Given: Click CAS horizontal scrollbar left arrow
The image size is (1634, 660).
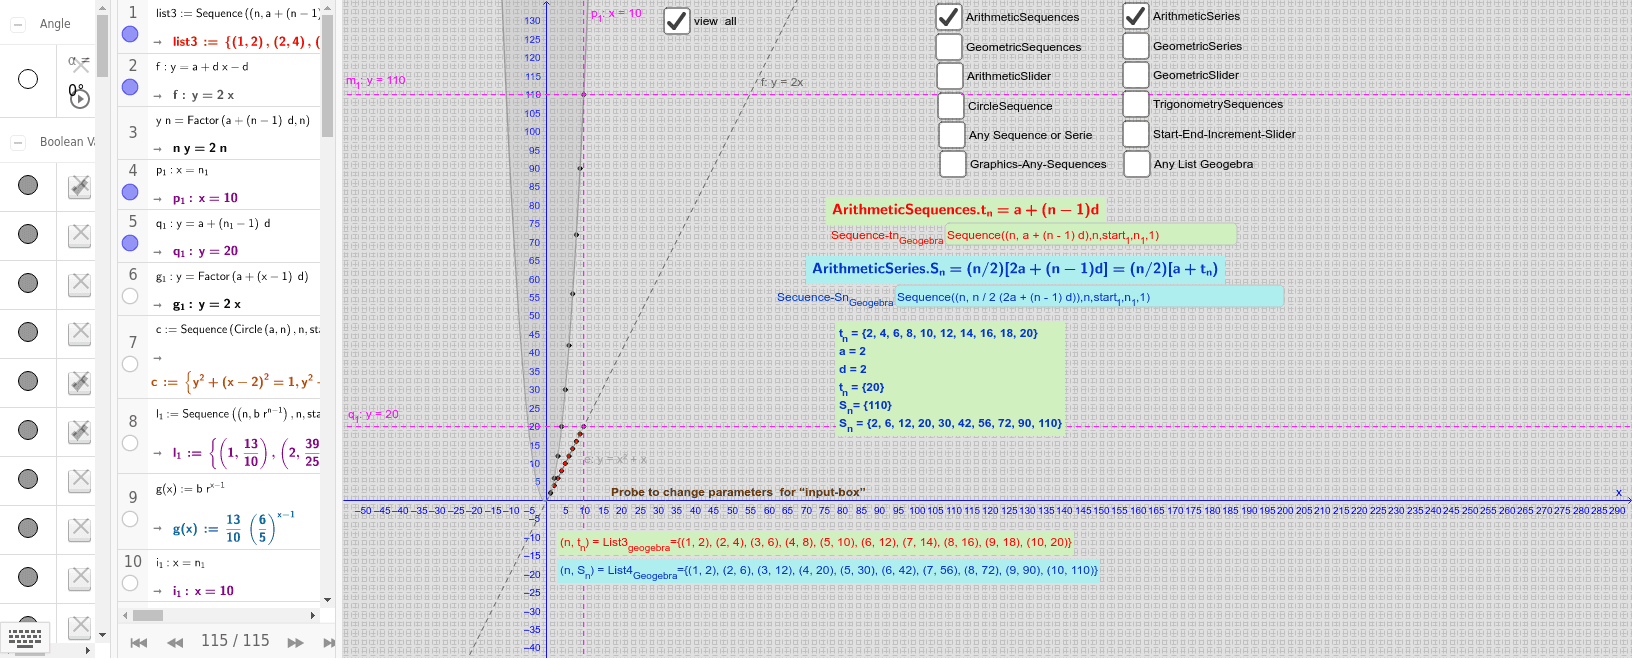Looking at the screenshot, I should click(x=125, y=615).
